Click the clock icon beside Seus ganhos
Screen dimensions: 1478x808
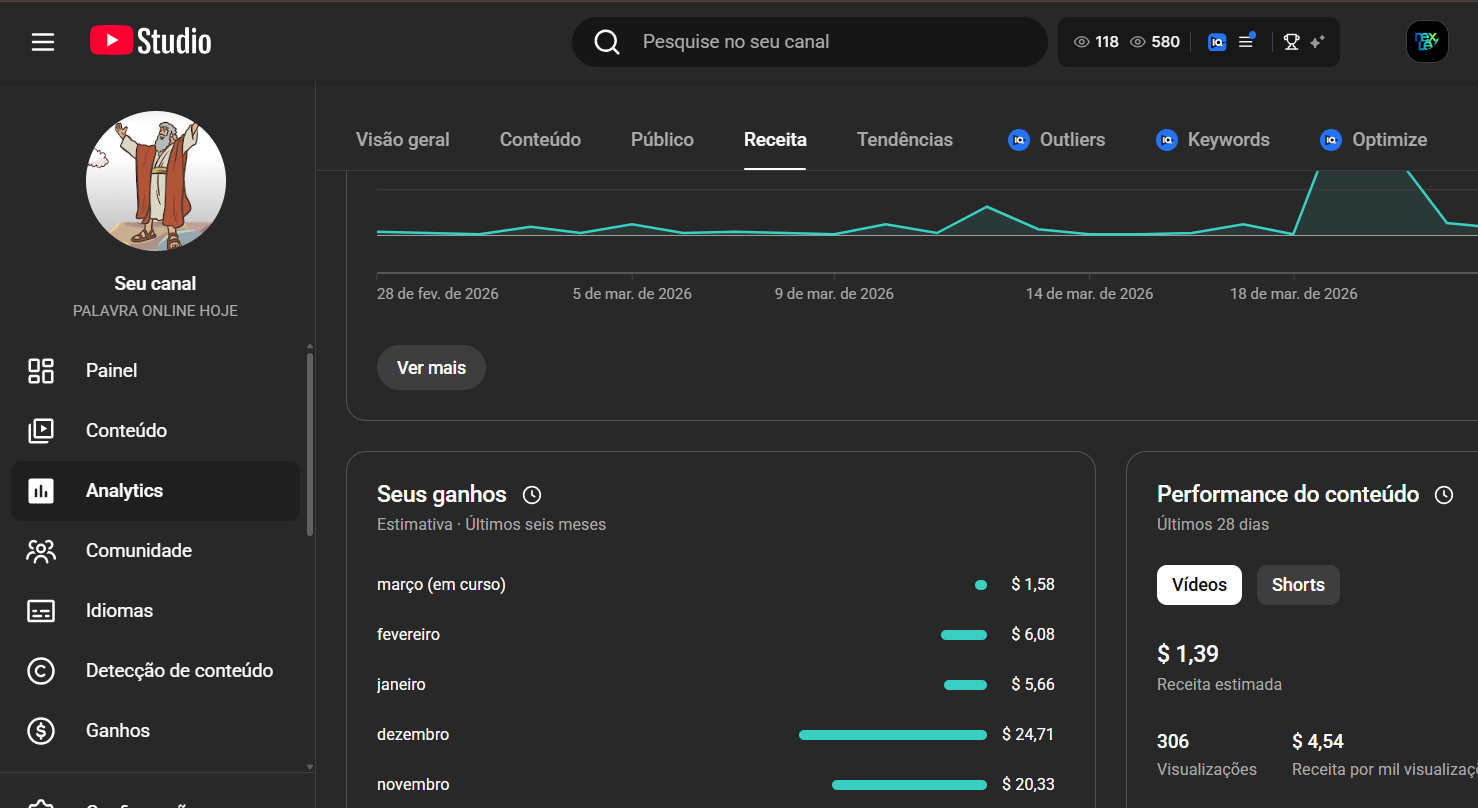pyautogui.click(x=532, y=495)
